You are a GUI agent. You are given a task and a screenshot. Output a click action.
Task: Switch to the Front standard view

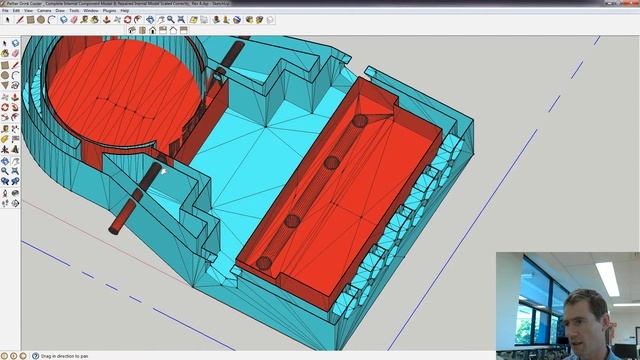click(x=152, y=30)
